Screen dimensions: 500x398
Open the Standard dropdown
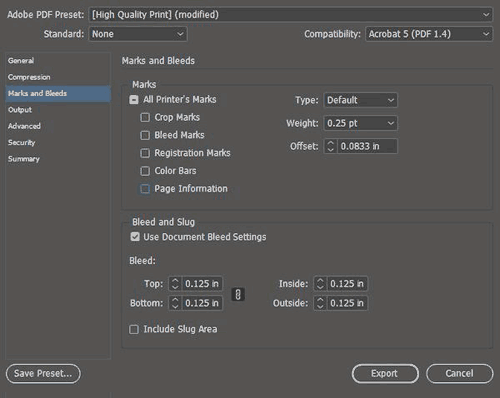(x=138, y=34)
